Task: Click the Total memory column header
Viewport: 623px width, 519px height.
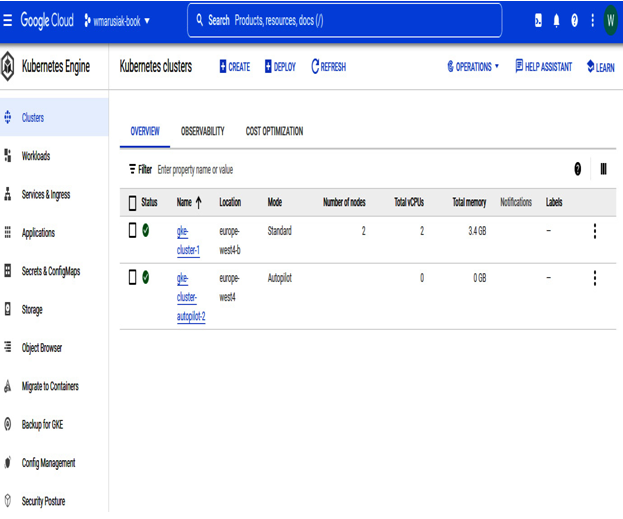Action: click(x=469, y=202)
